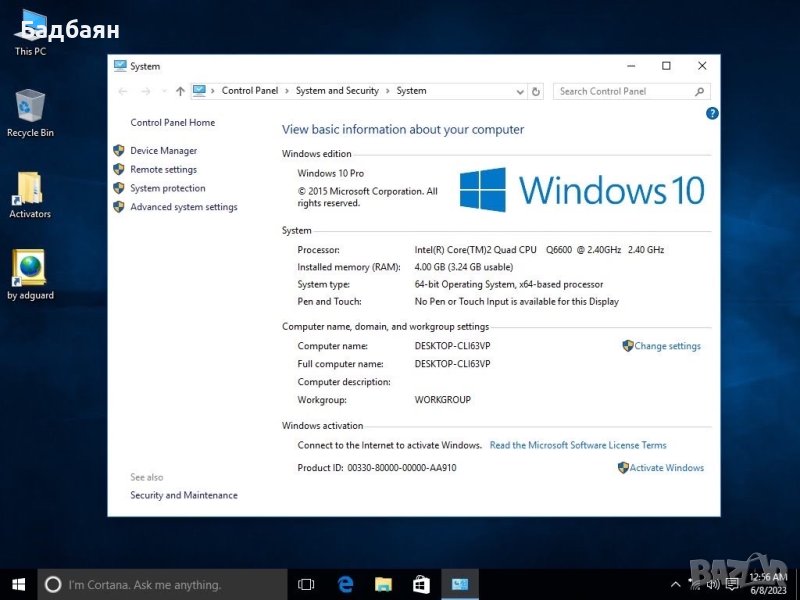The height and width of the screenshot is (600, 800).
Task: Expand the chevron after System and Security
Action: click(388, 91)
